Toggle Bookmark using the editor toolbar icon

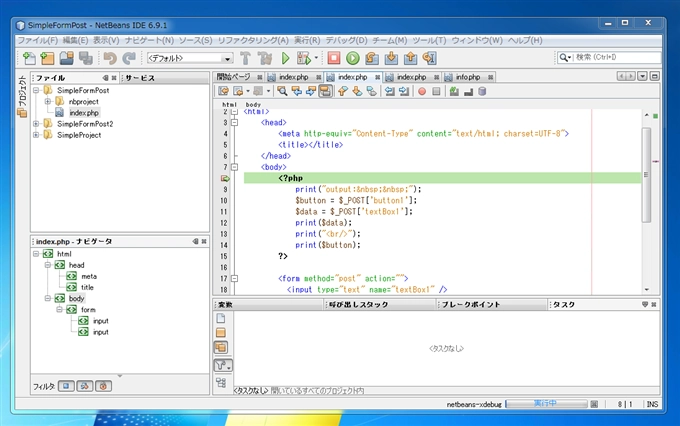pos(372,91)
